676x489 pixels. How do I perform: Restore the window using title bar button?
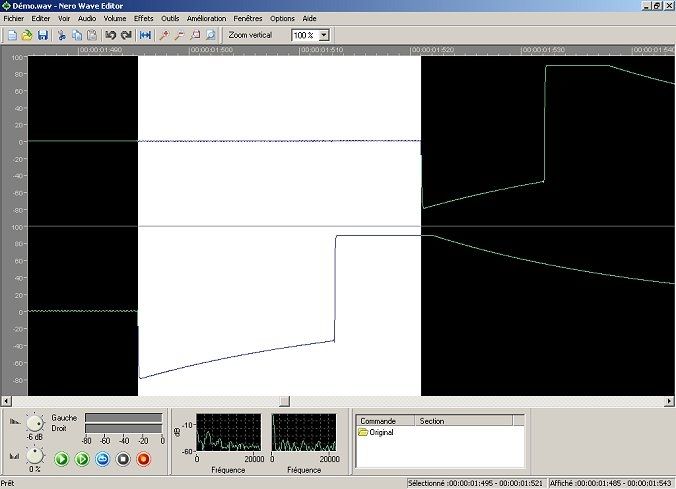[657, 6]
